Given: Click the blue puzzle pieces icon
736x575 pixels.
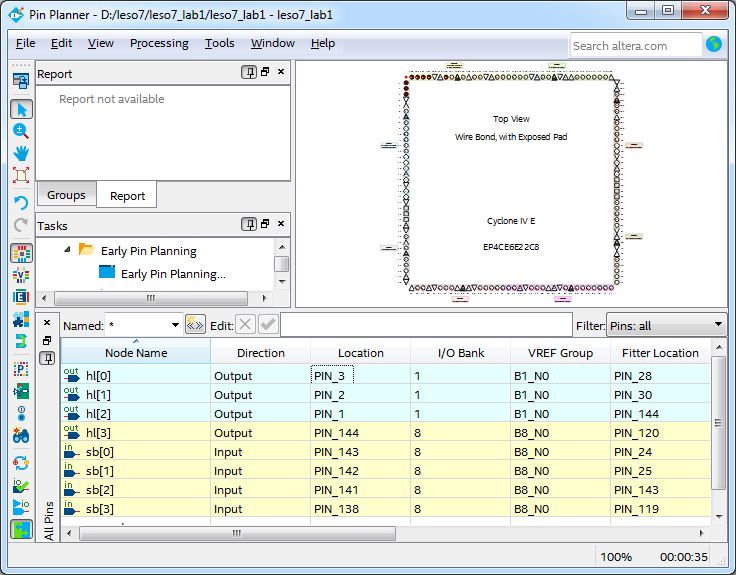Looking at the screenshot, I should [x=21, y=319].
